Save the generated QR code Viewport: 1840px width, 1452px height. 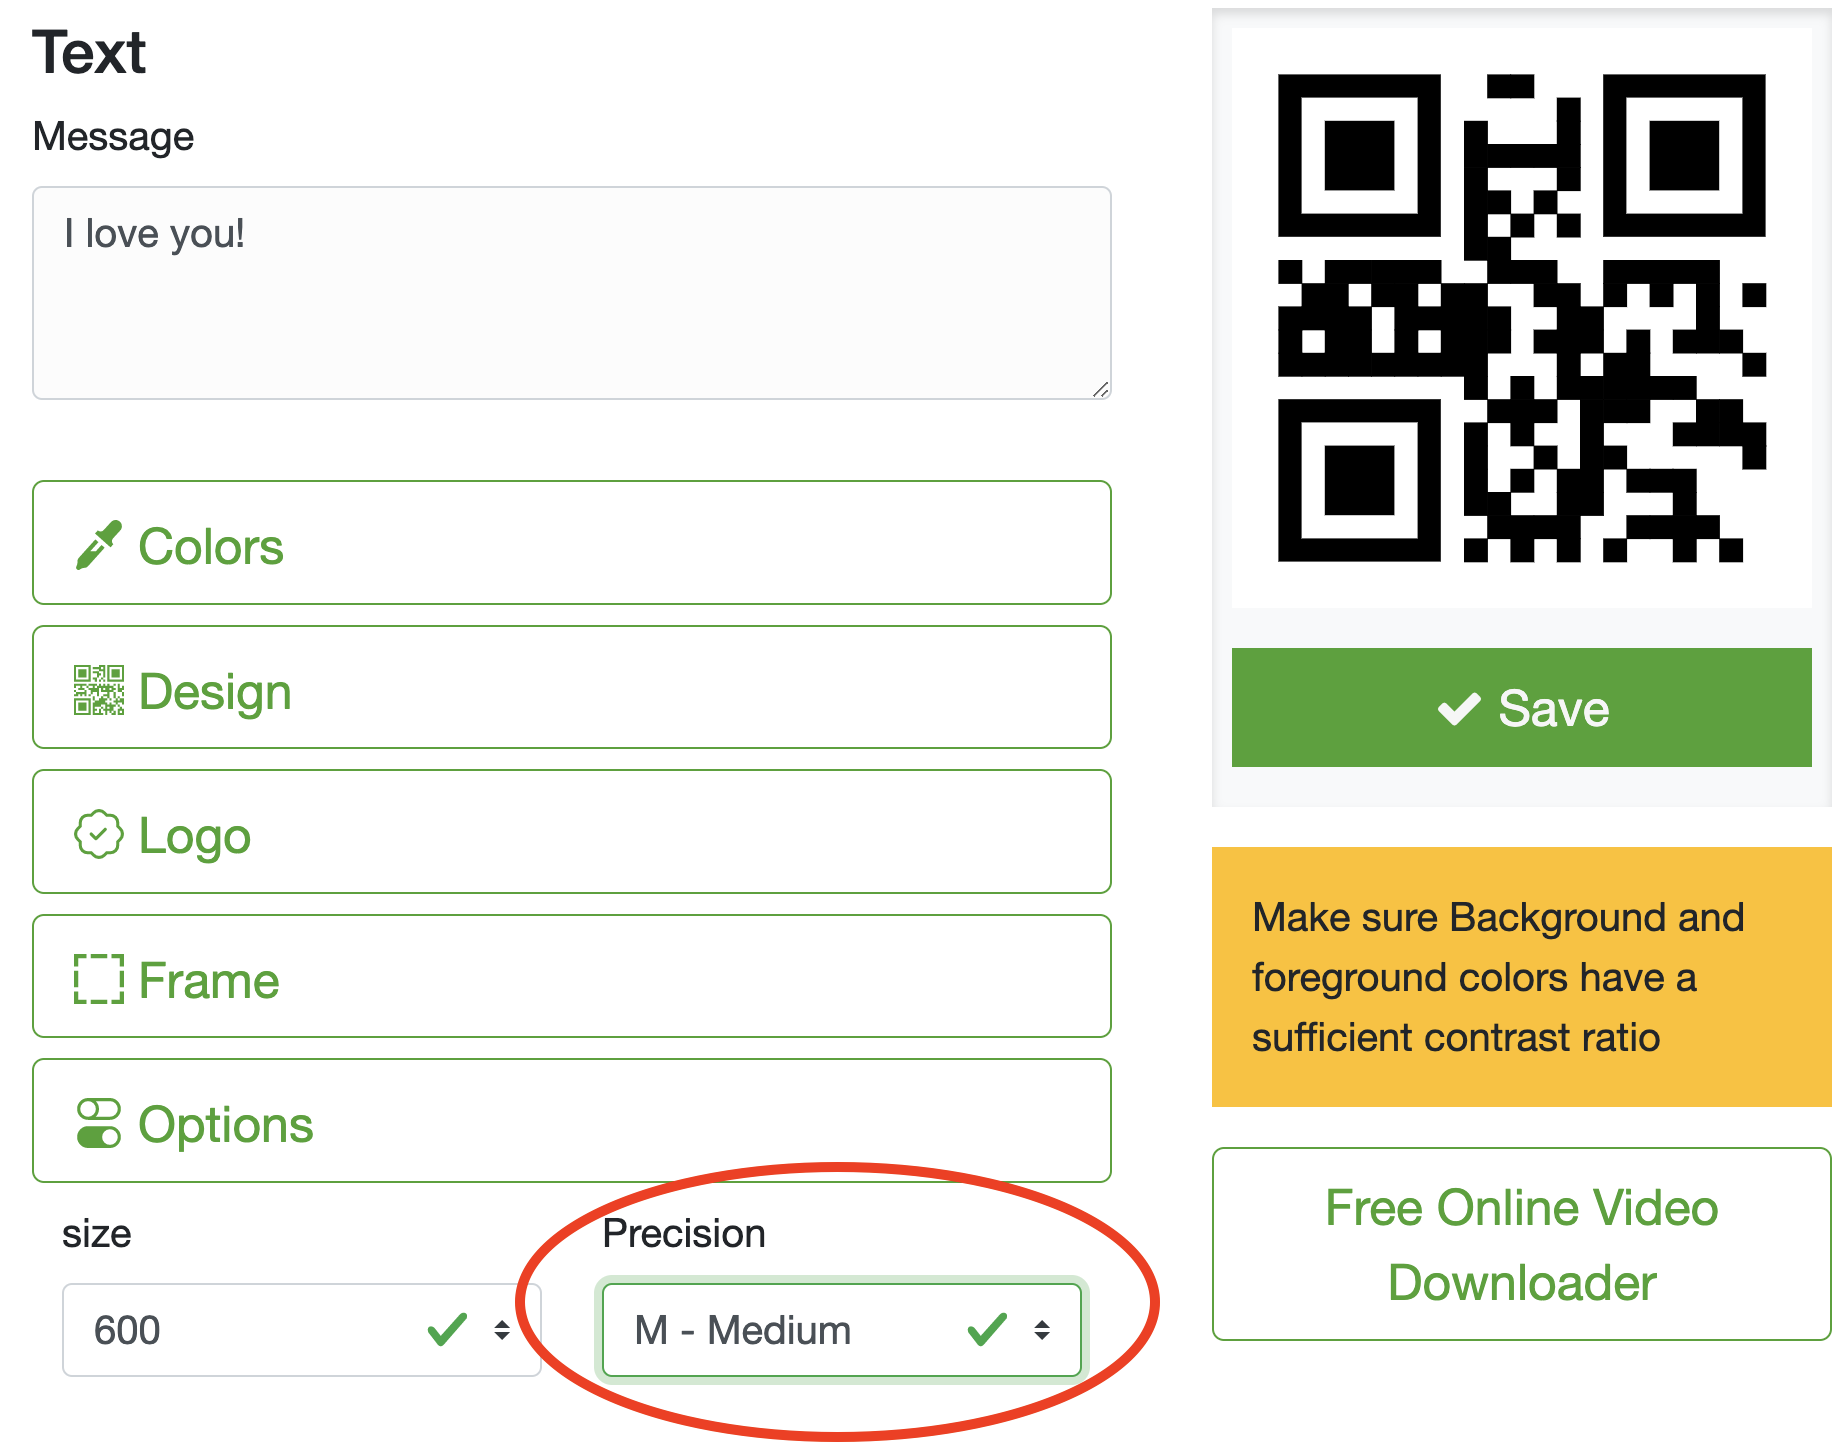pos(1522,708)
